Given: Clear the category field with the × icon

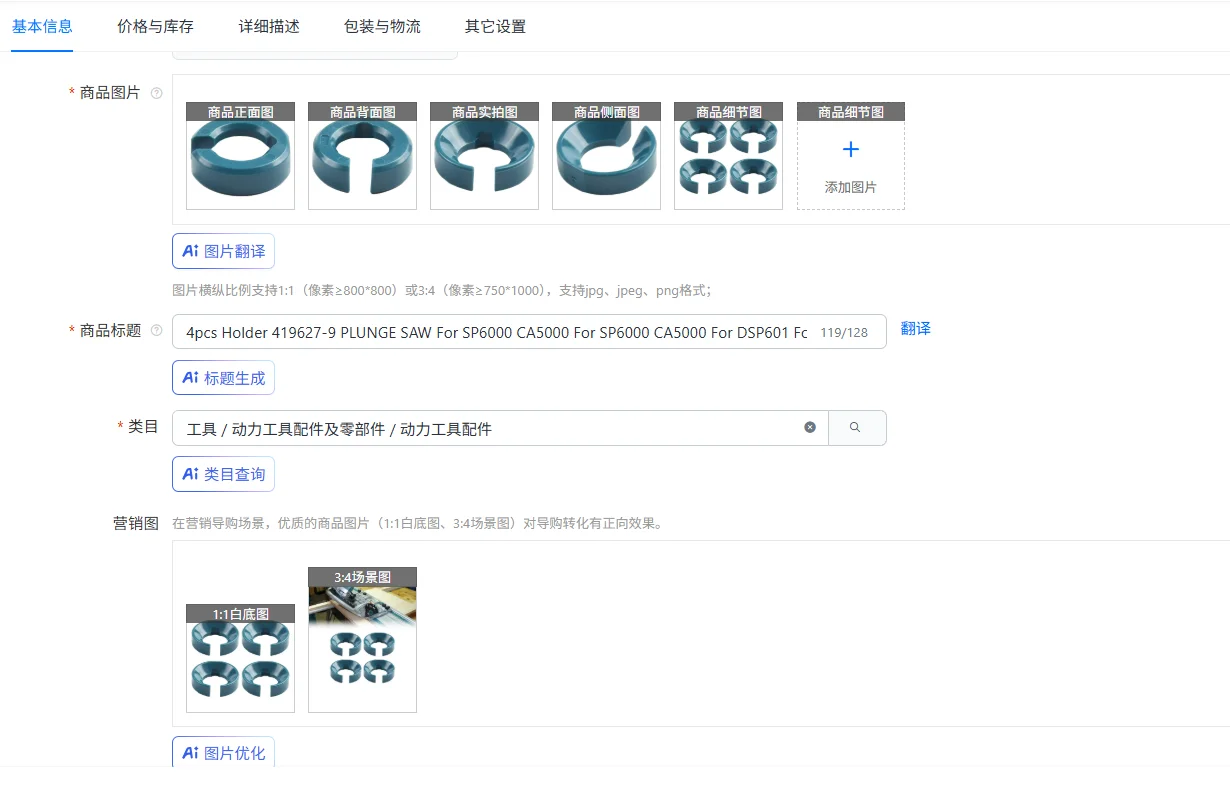Looking at the screenshot, I should point(810,427).
